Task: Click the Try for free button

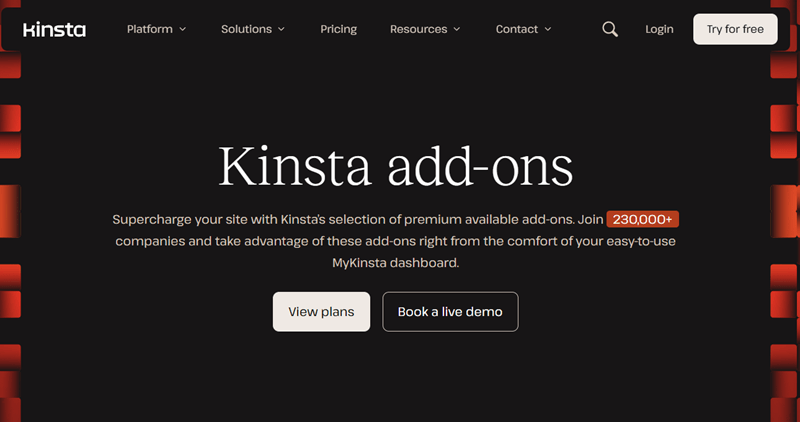Action: point(735,29)
